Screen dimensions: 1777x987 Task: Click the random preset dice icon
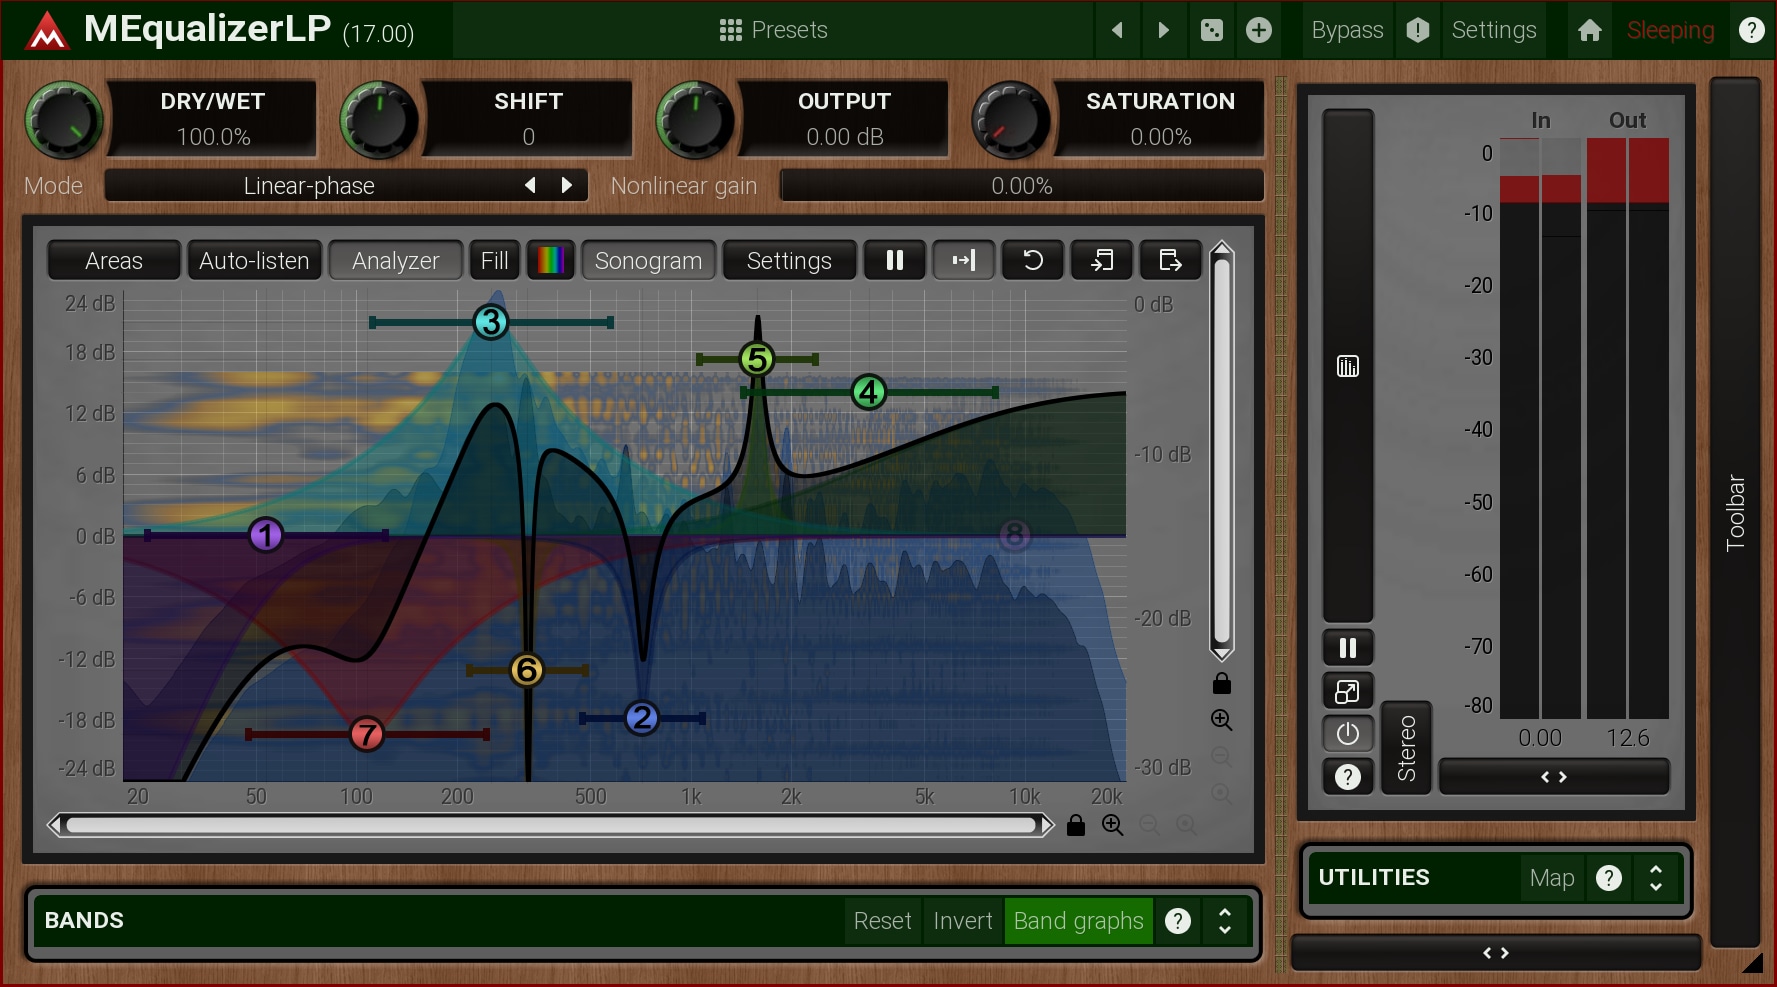1211,30
